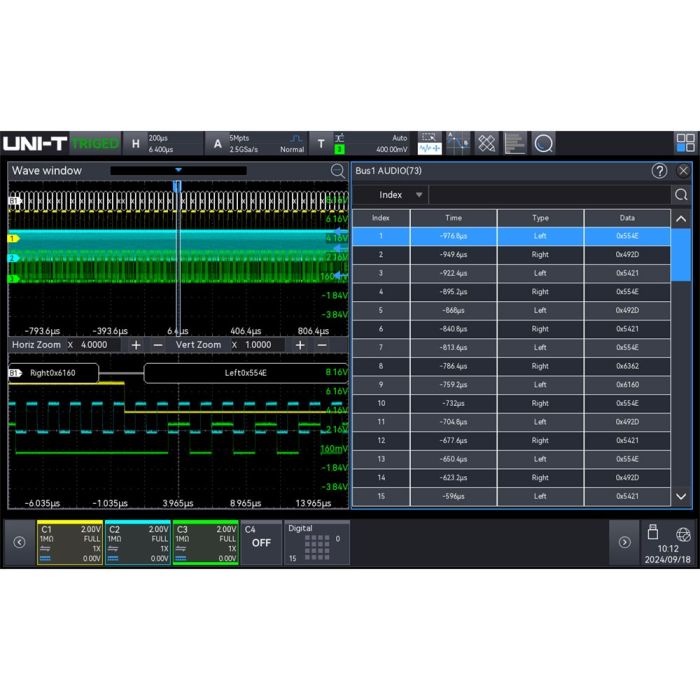Click the help question mark in Bus1 panel
The image size is (700, 700).
coord(659,171)
